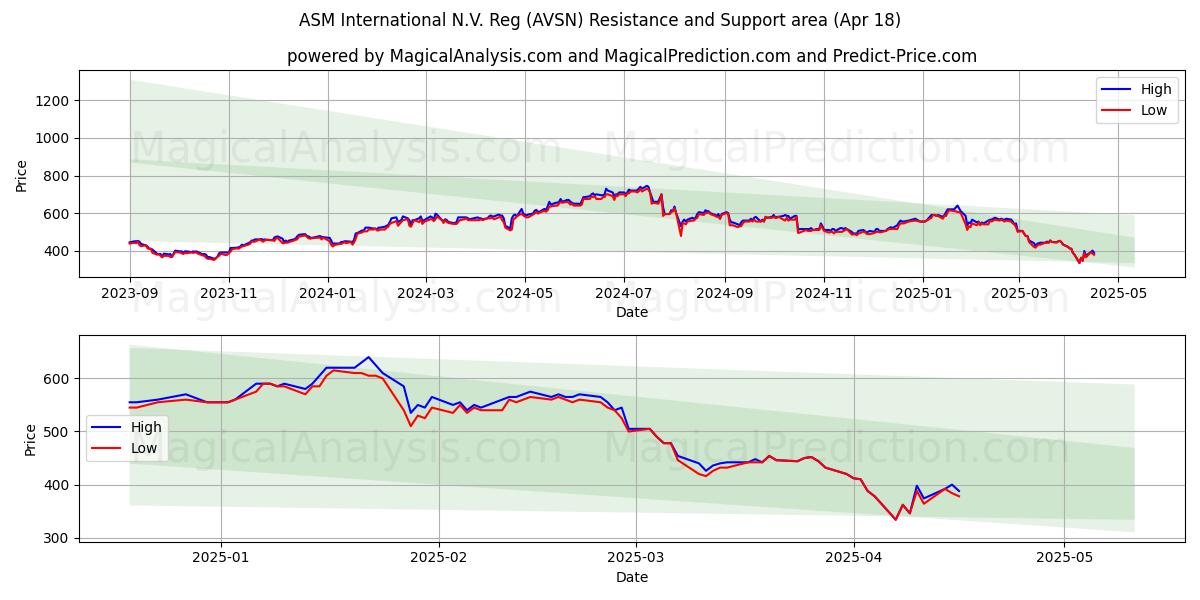Click the '2025-01' tick label on the top chart
The height and width of the screenshot is (600, 1200).
(922, 292)
